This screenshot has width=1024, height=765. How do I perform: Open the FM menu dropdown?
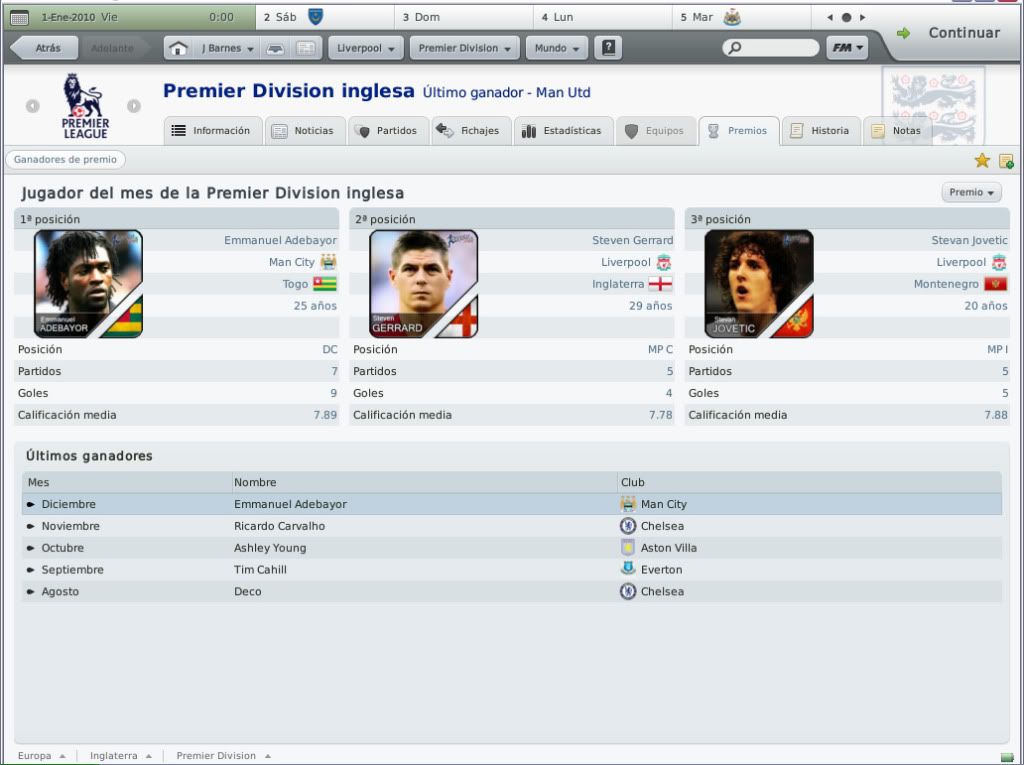(847, 48)
